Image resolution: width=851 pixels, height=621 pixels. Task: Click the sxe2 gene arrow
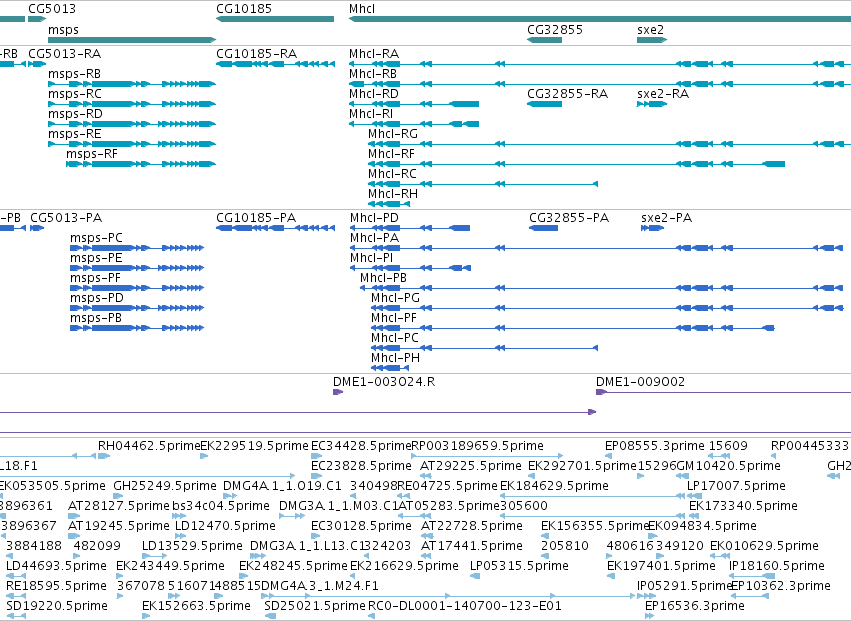tap(652, 40)
